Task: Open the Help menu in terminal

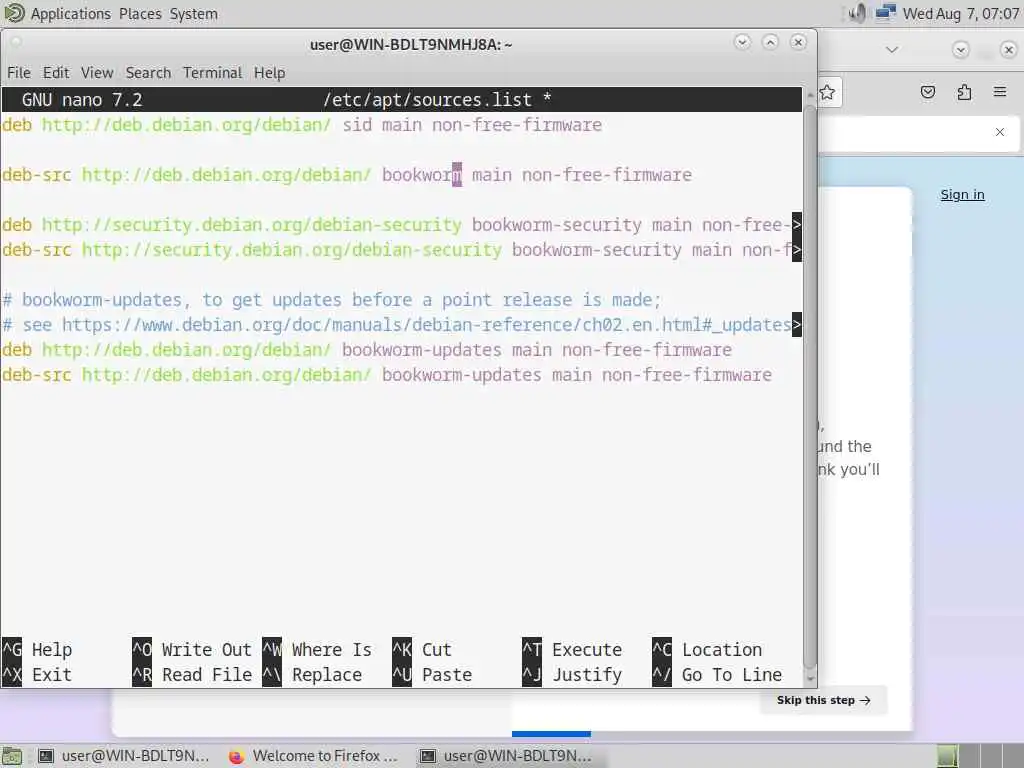Action: coord(269,72)
